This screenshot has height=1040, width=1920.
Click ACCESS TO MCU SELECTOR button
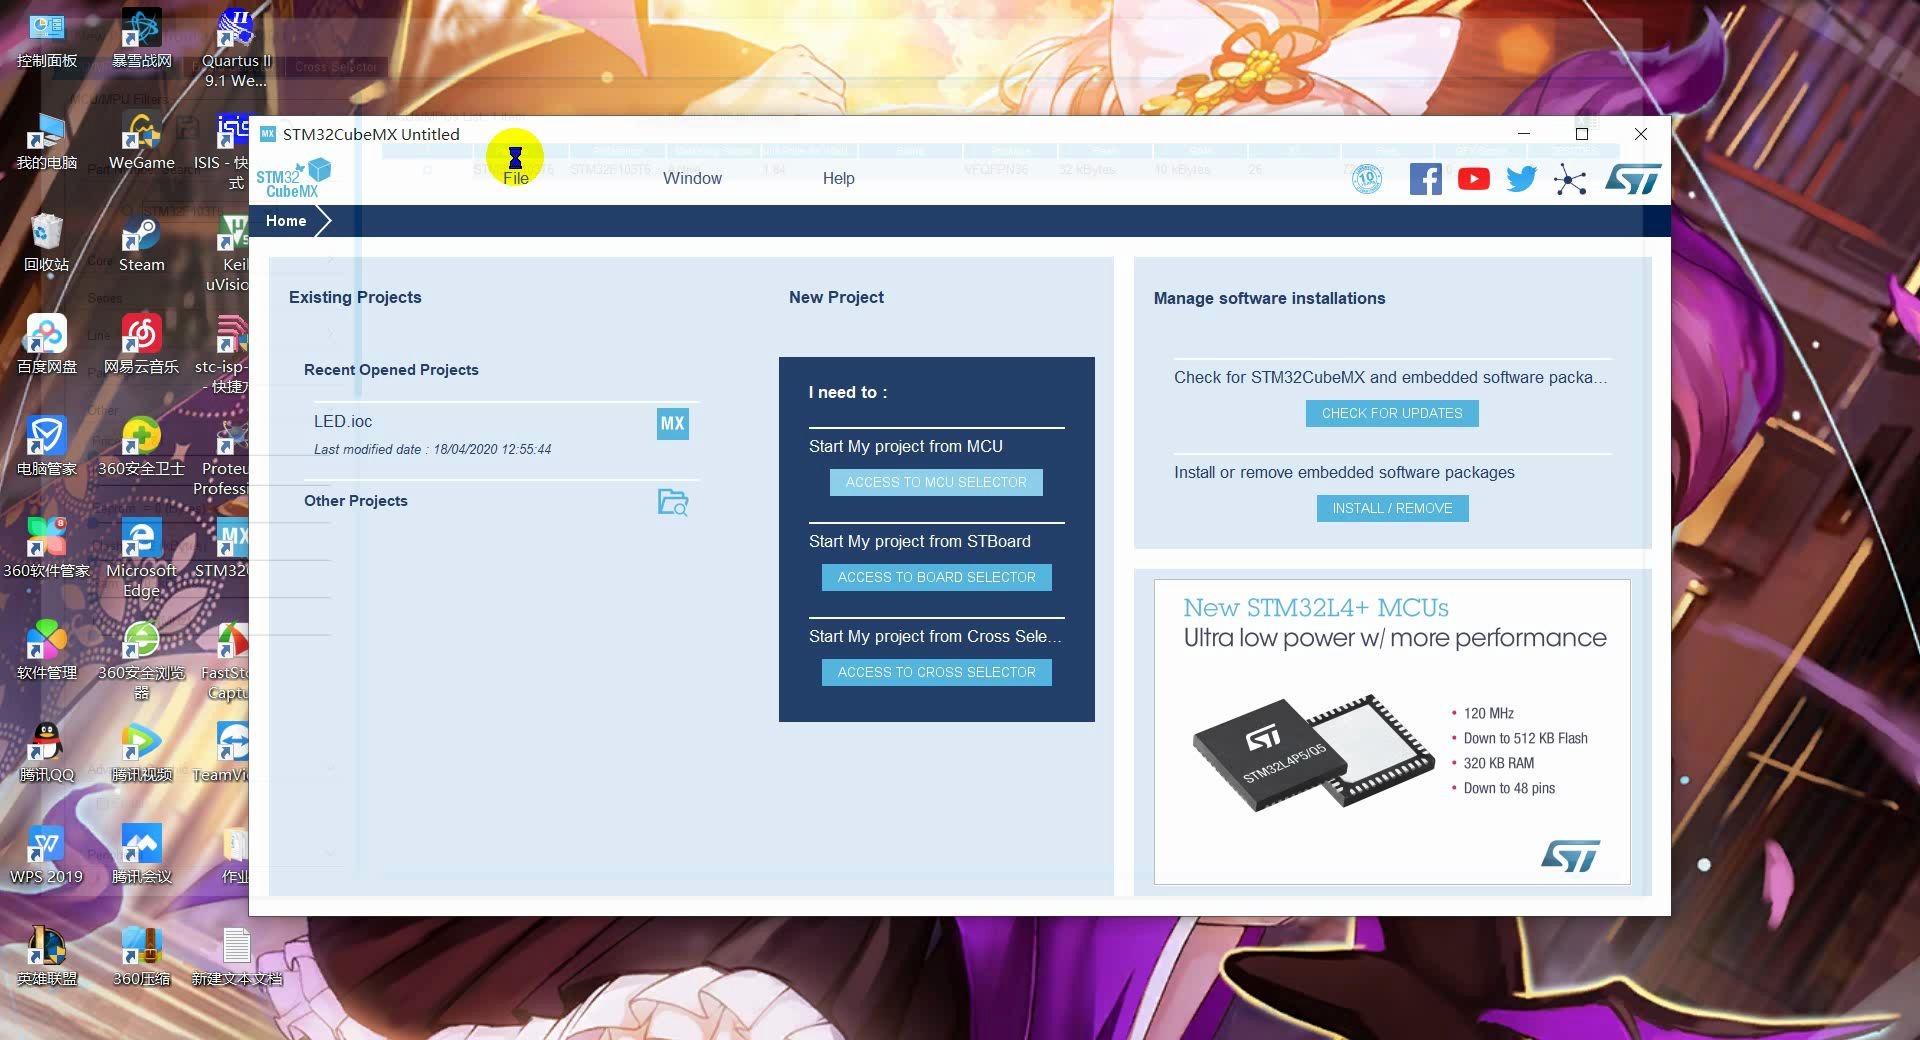(x=936, y=482)
